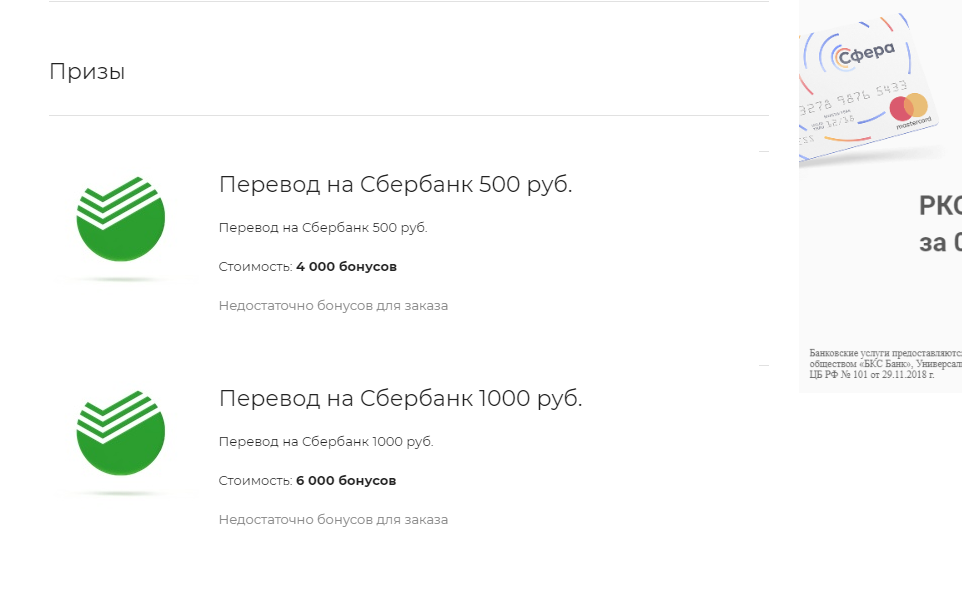
Task: Click the 'РКО' ad headline text
Action: pos(940,205)
